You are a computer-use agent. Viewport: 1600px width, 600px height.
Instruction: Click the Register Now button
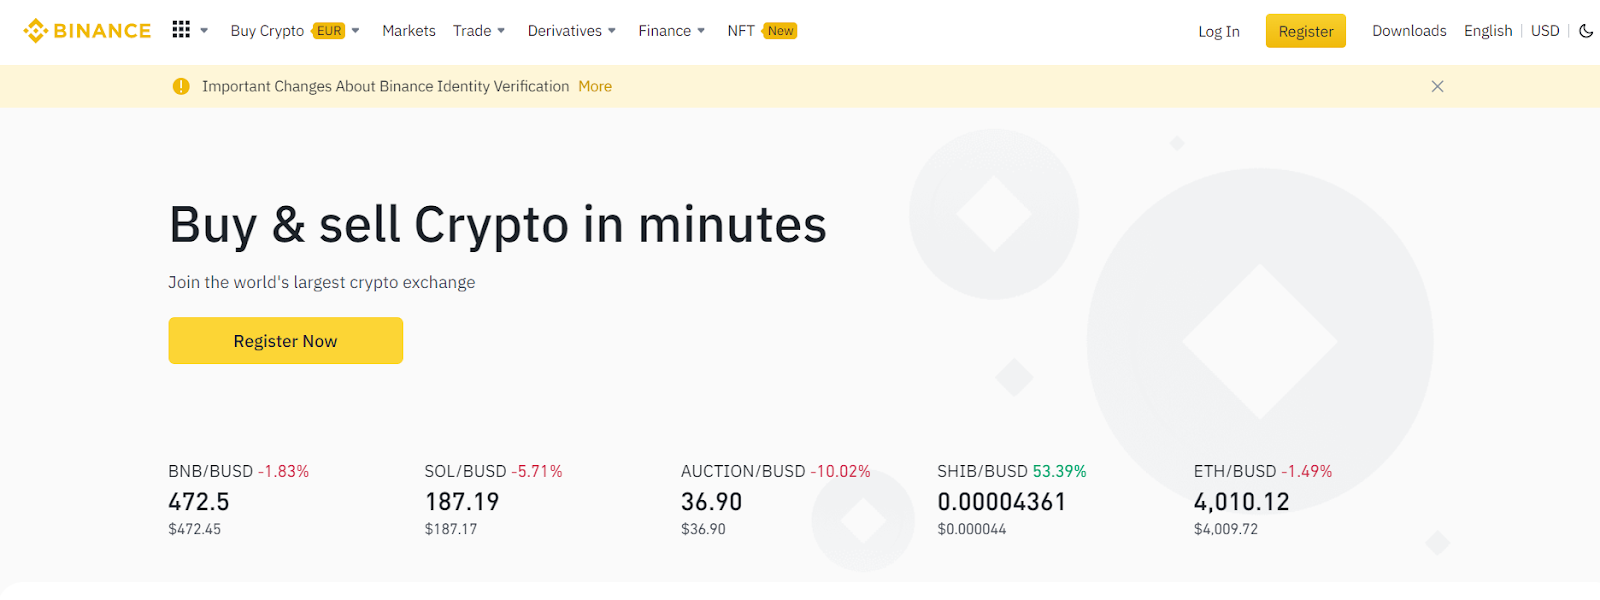coord(285,341)
